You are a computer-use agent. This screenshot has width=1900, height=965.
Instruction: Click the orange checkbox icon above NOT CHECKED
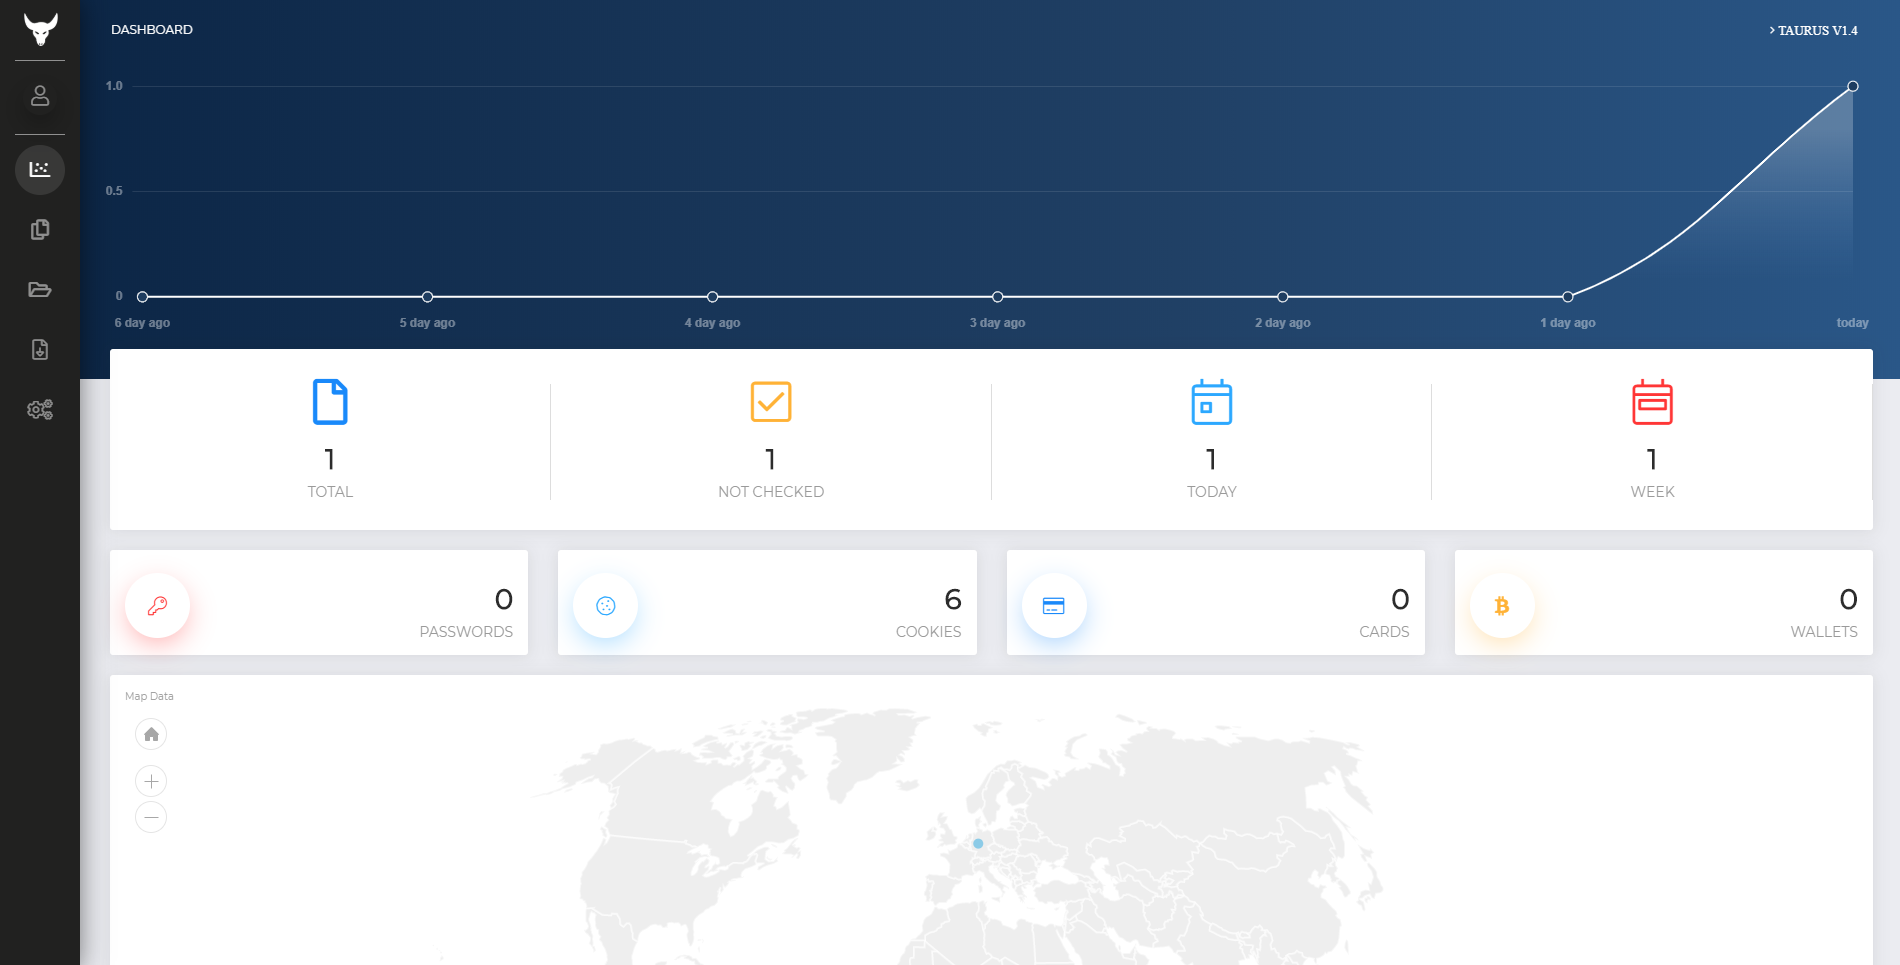pyautogui.click(x=771, y=402)
